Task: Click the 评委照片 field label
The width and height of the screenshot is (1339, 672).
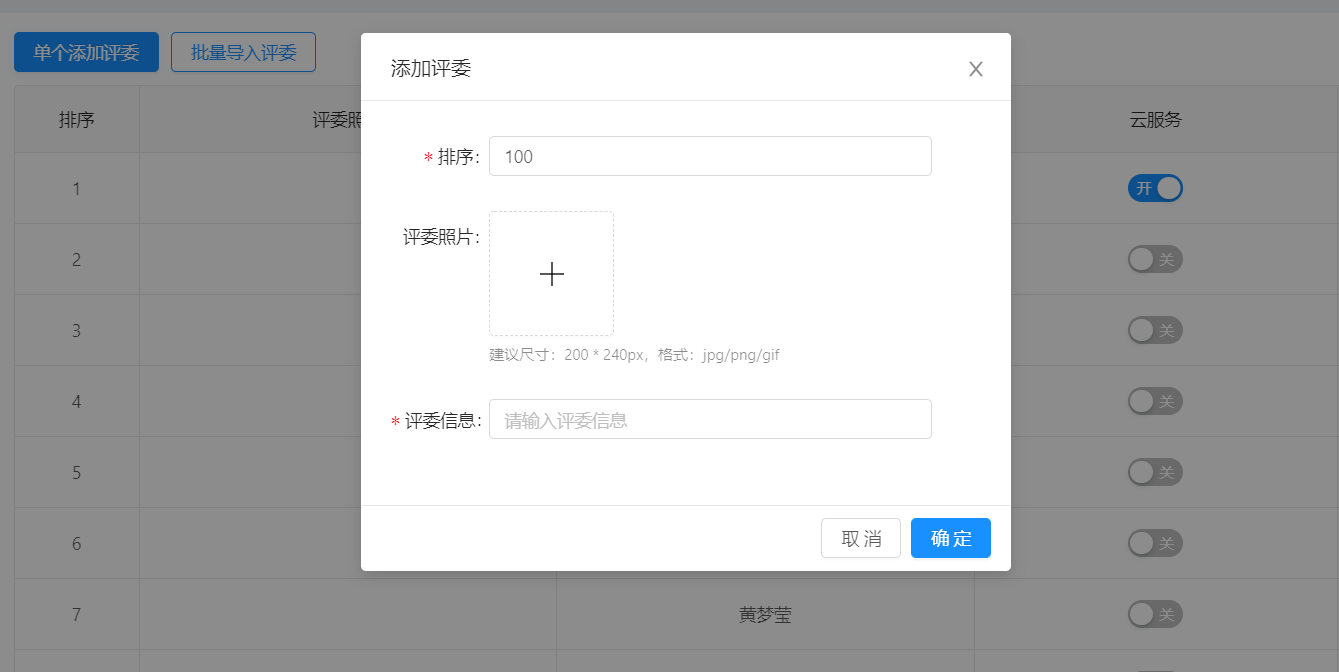Action: click(441, 237)
